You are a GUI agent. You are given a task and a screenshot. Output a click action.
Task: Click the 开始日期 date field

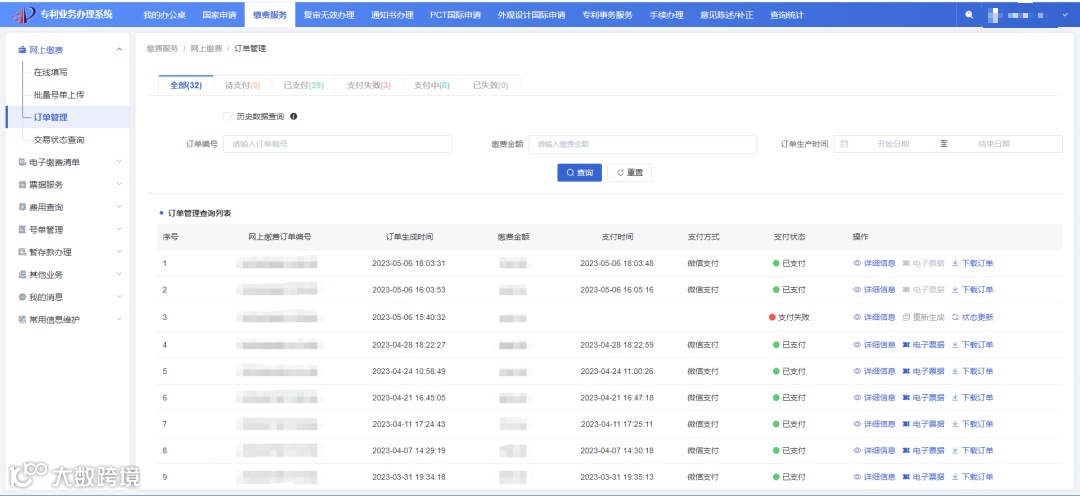[x=893, y=144]
